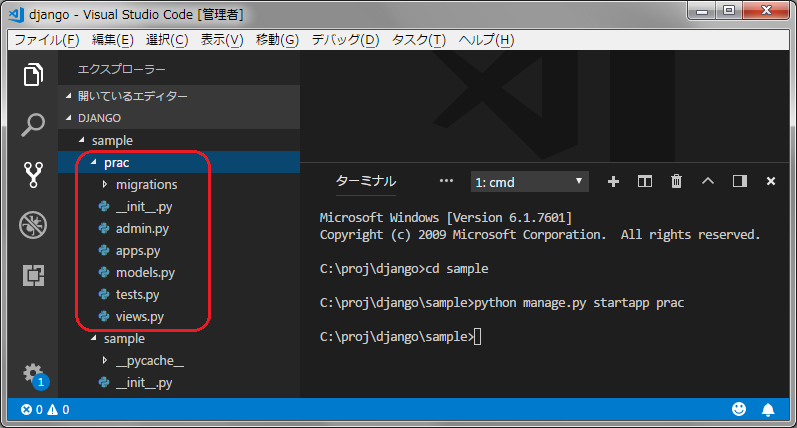
Task: Collapse the DJANGO workspace section
Action: tap(179, 118)
